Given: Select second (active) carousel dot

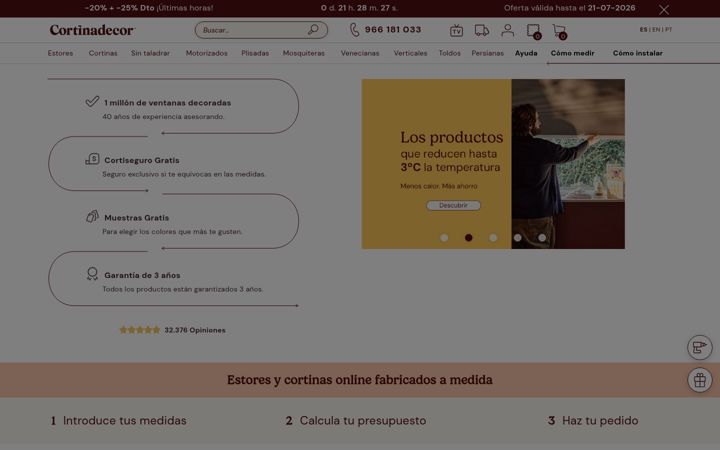Looking at the screenshot, I should point(468,237).
